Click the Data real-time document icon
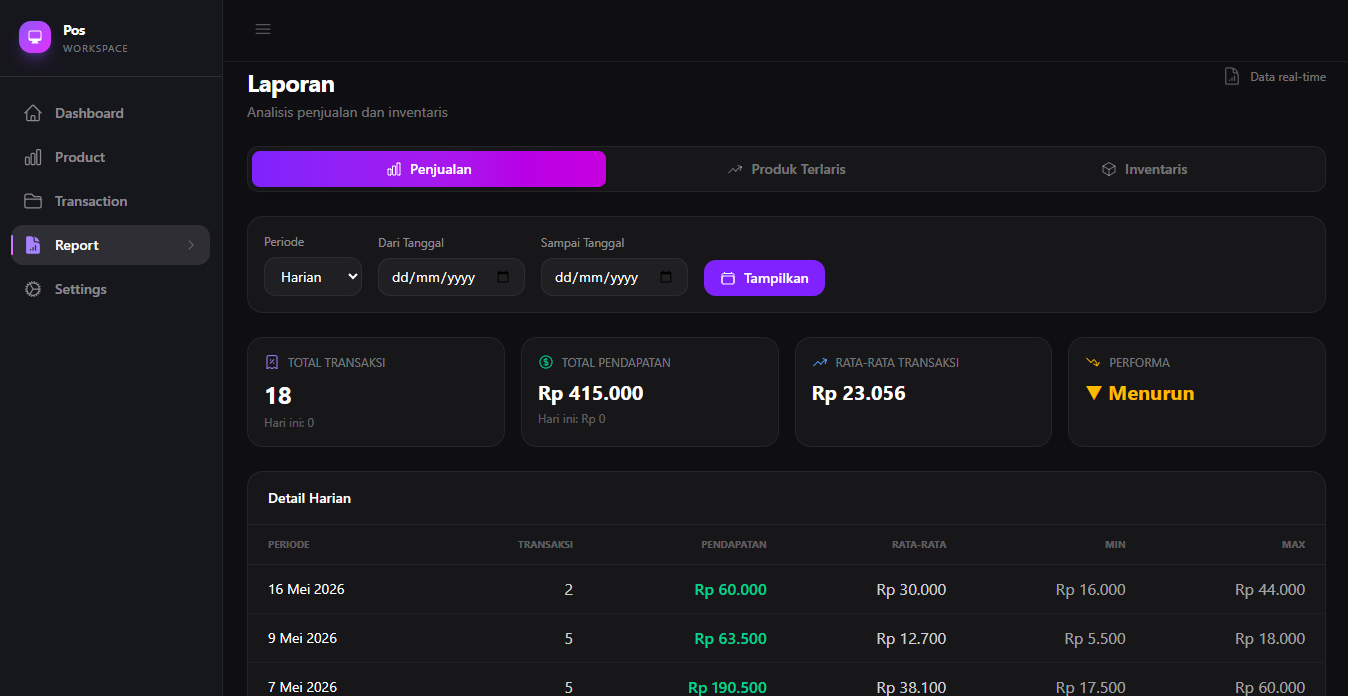The width and height of the screenshot is (1348, 696). point(1232,77)
